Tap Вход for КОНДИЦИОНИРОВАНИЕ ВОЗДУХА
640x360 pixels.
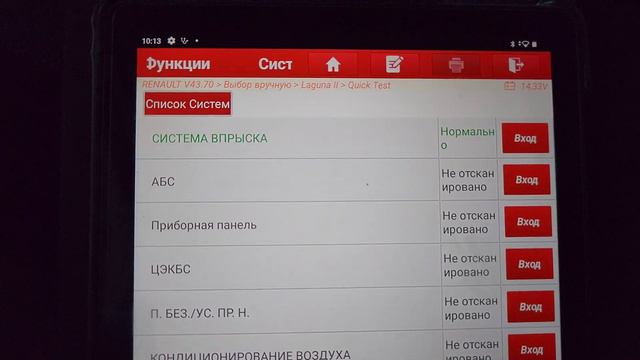click(x=532, y=348)
